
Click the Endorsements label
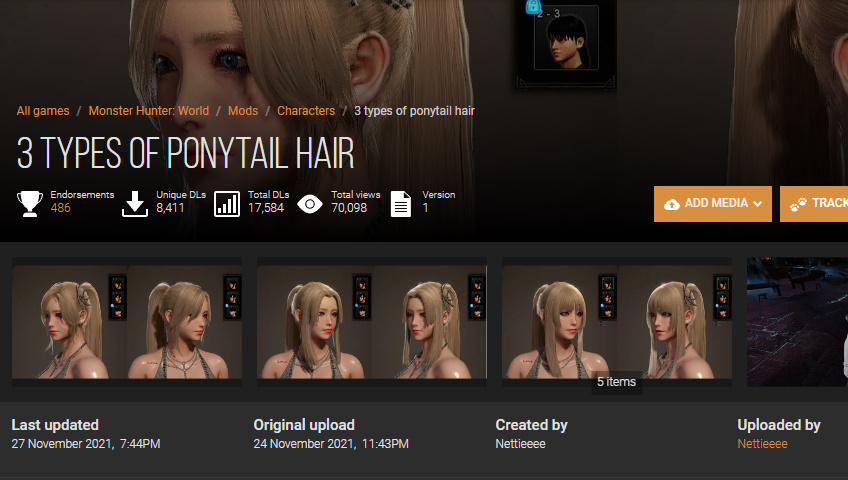[82, 195]
